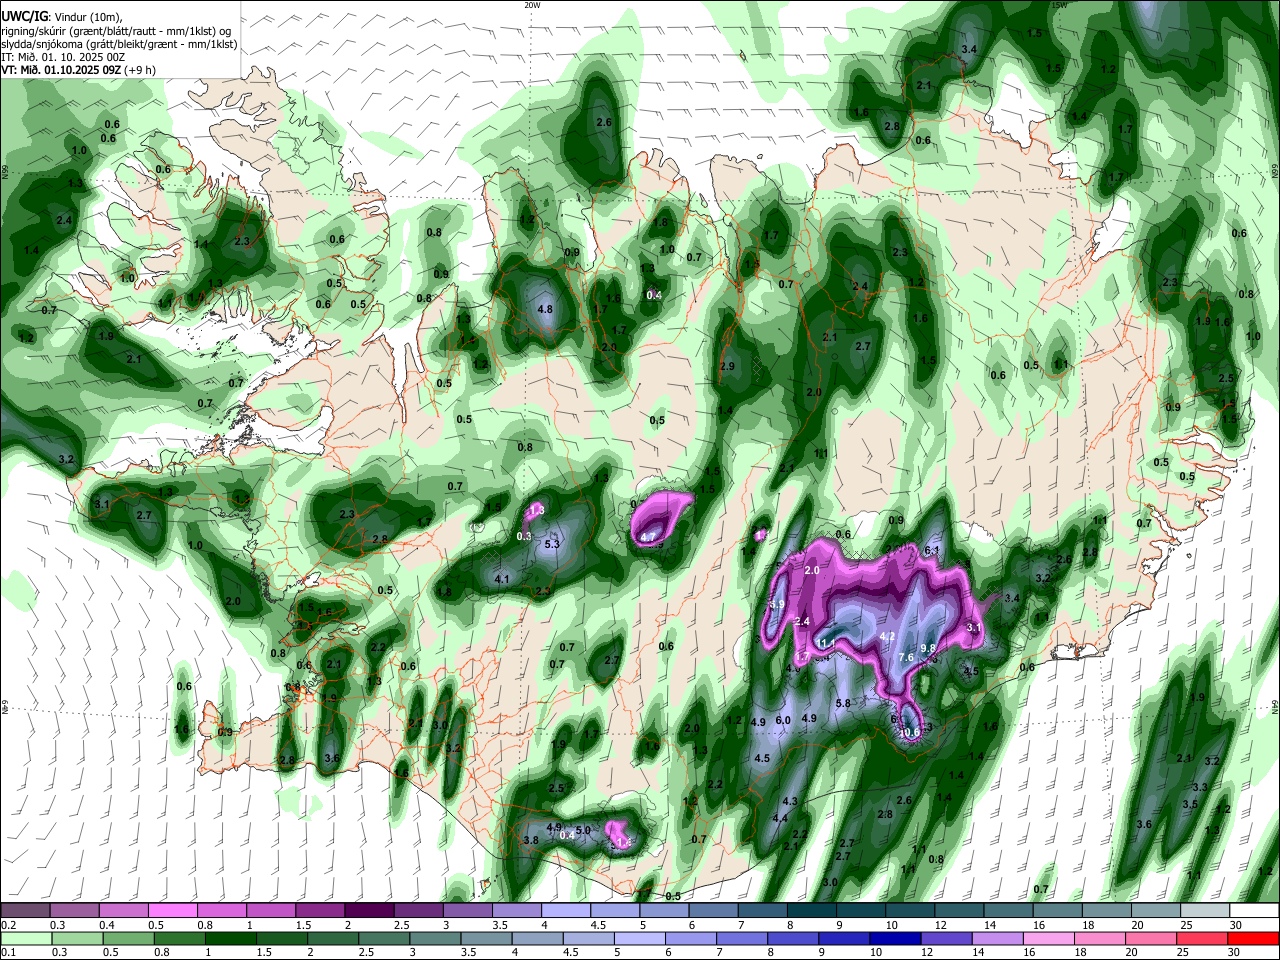Click the '4.7' value inside pink area
1280x960 pixels.
[x=647, y=537]
